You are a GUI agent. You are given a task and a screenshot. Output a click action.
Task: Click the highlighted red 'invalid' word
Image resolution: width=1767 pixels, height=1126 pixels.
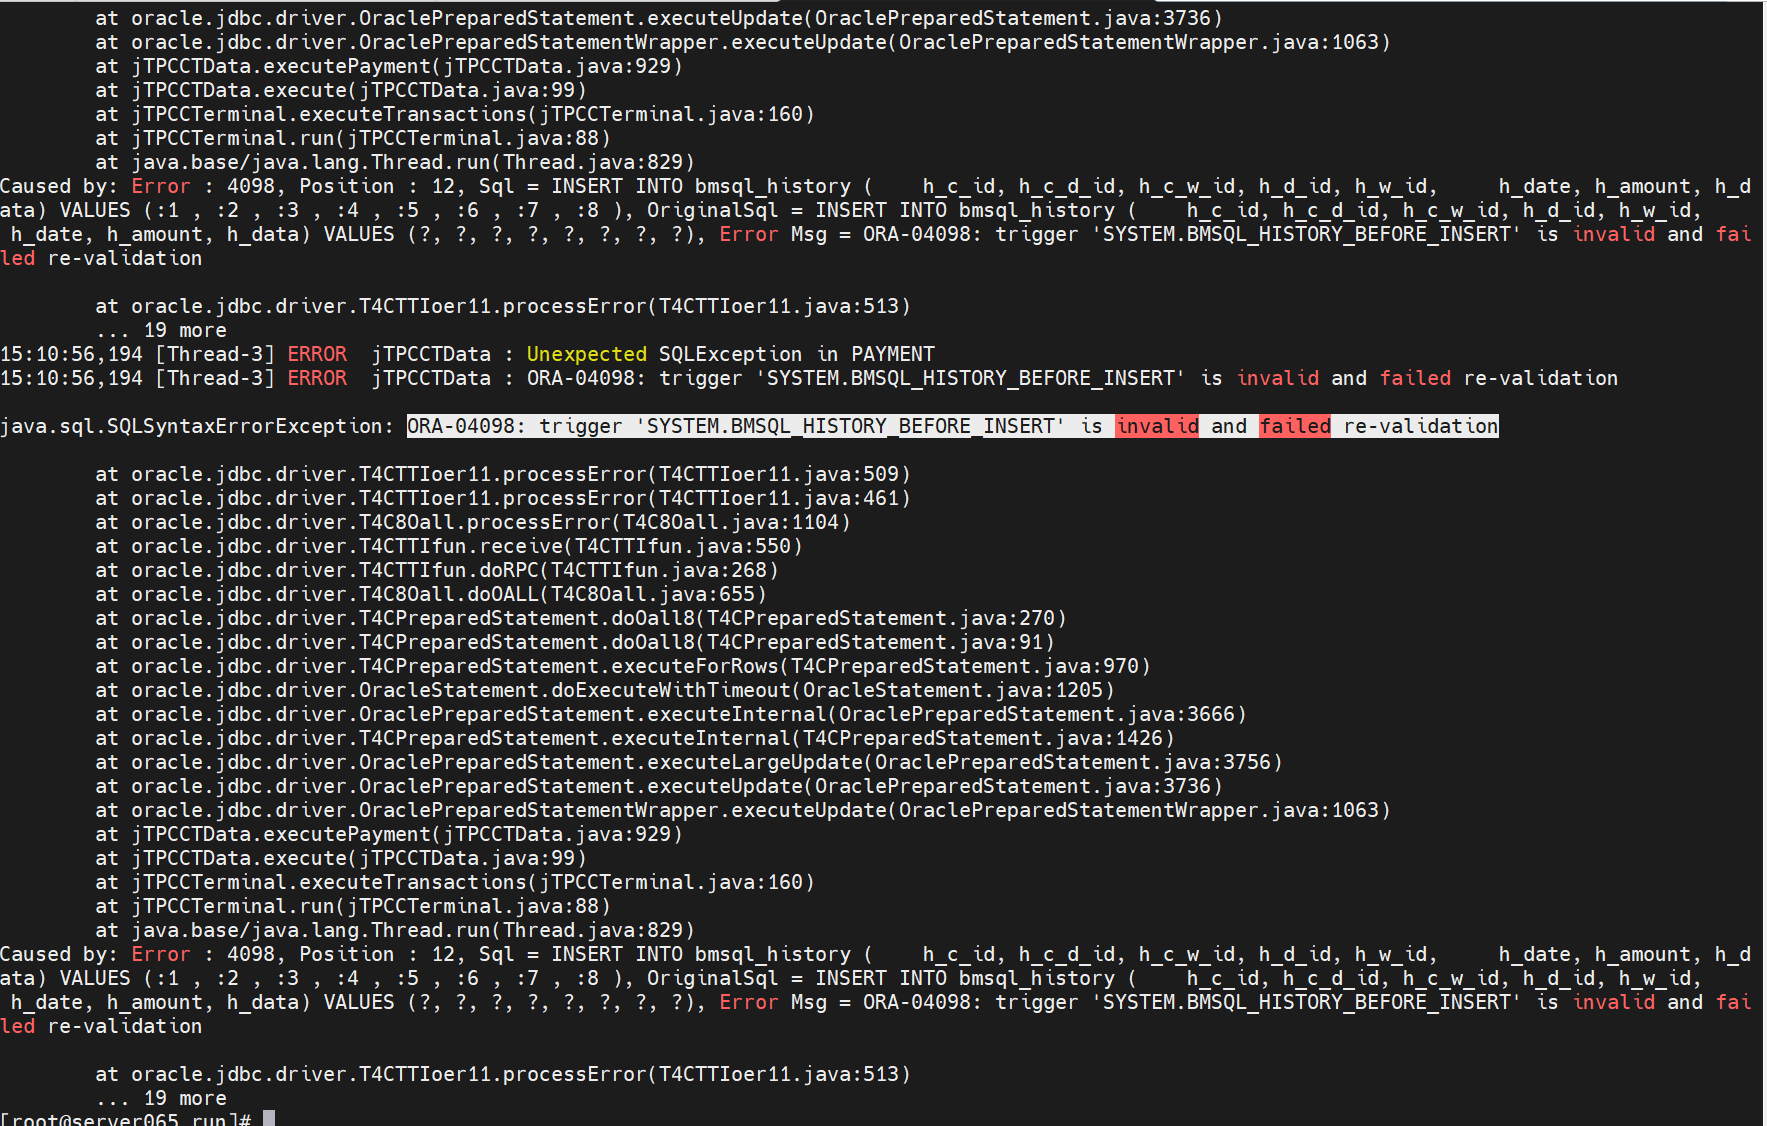[x=1157, y=426]
